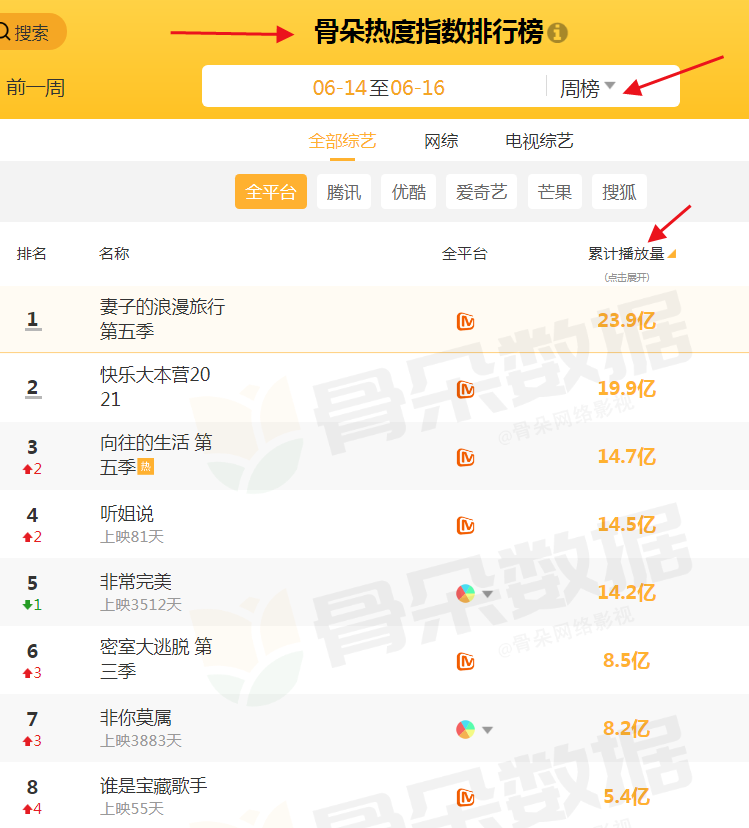Click the 全平台 column header
This screenshot has height=828, width=749.
click(x=464, y=253)
